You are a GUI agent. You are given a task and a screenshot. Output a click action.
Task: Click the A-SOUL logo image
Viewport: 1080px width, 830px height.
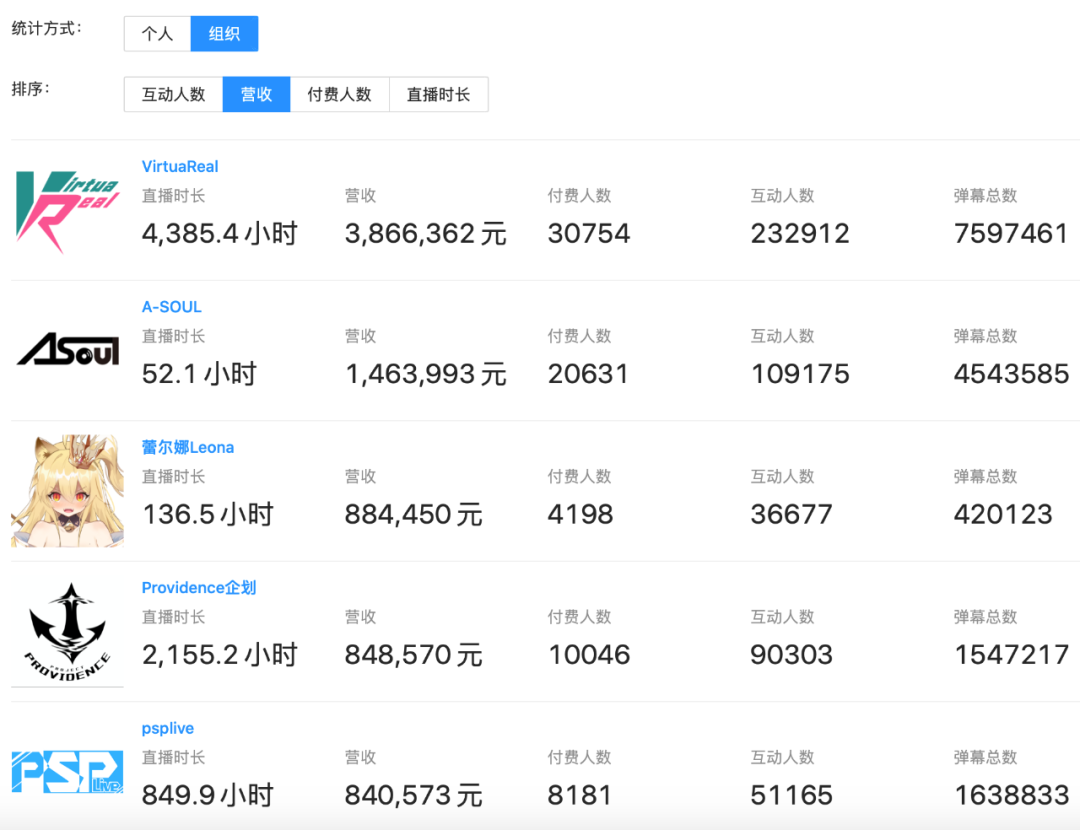[x=67, y=350]
